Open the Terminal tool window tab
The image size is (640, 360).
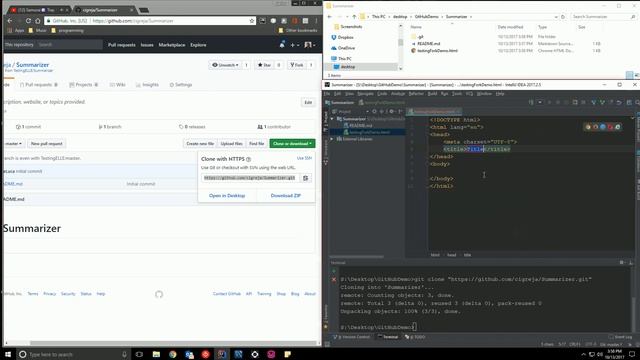388,337
